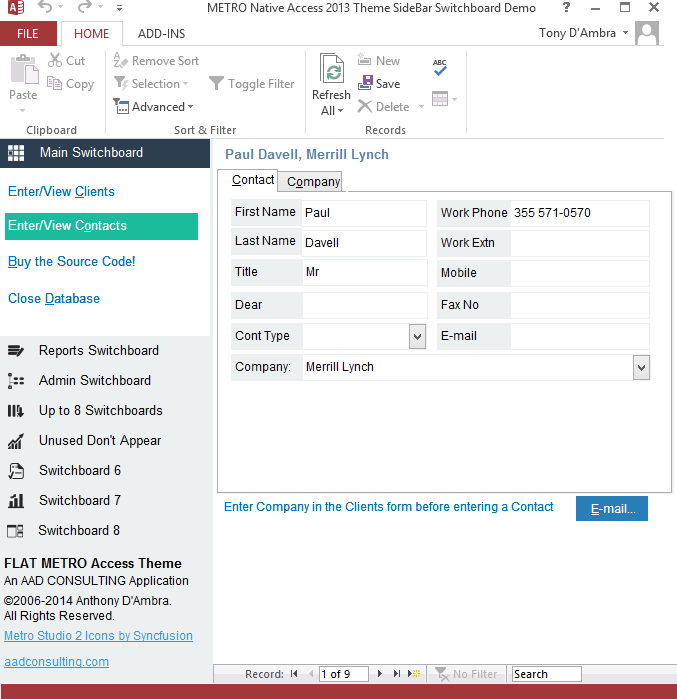Click the empty Dear field

365,305
